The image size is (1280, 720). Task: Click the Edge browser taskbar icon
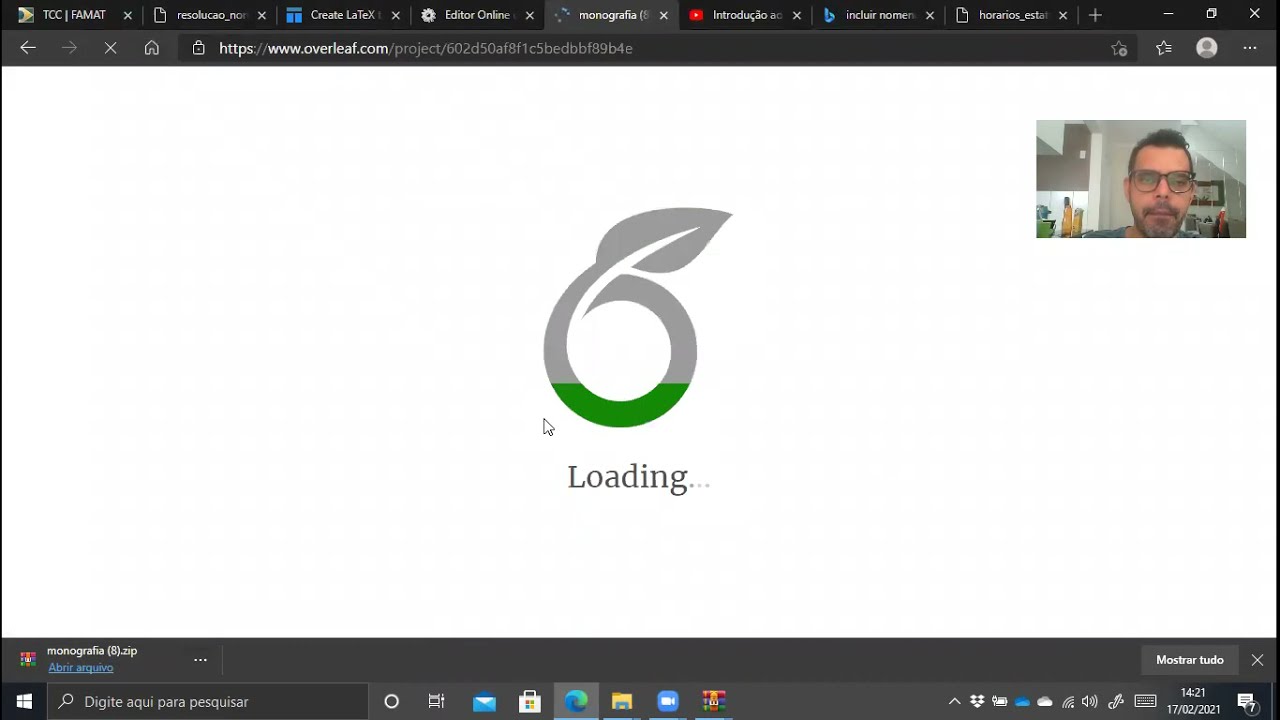pos(576,701)
